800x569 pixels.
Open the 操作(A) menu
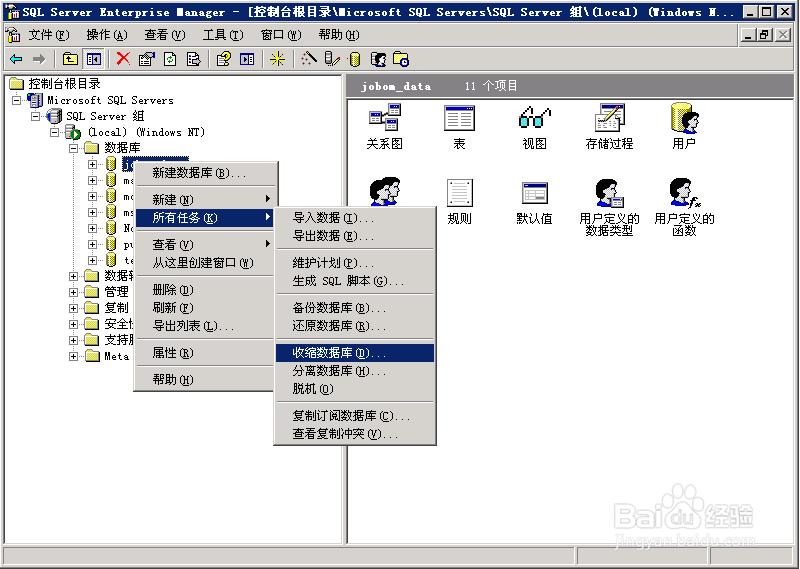(107, 35)
